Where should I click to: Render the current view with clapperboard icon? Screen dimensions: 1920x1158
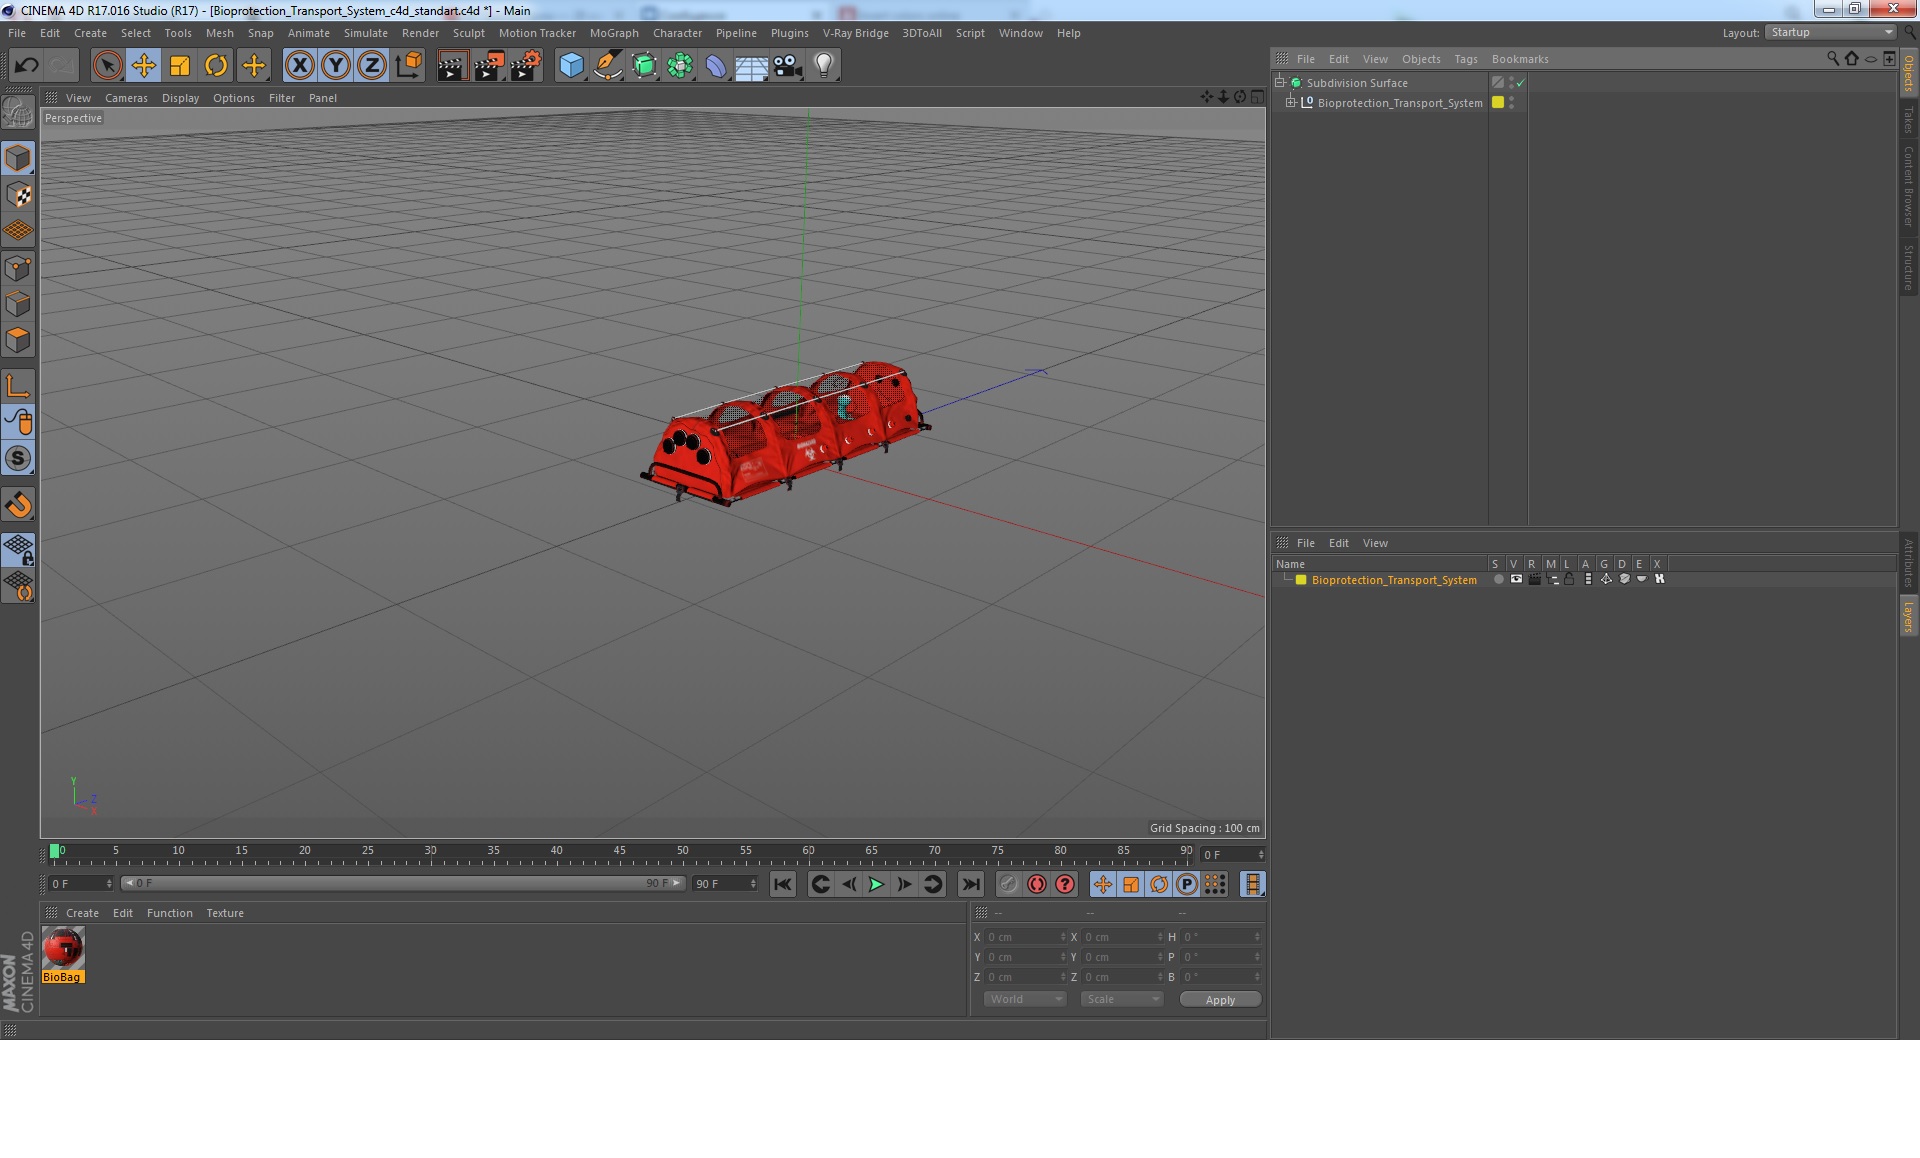(x=452, y=66)
